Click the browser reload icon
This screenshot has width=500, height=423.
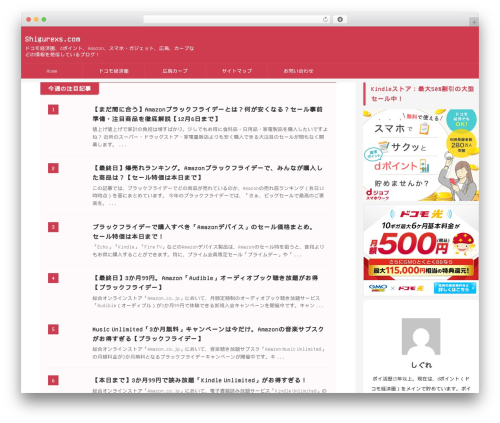coord(325,19)
